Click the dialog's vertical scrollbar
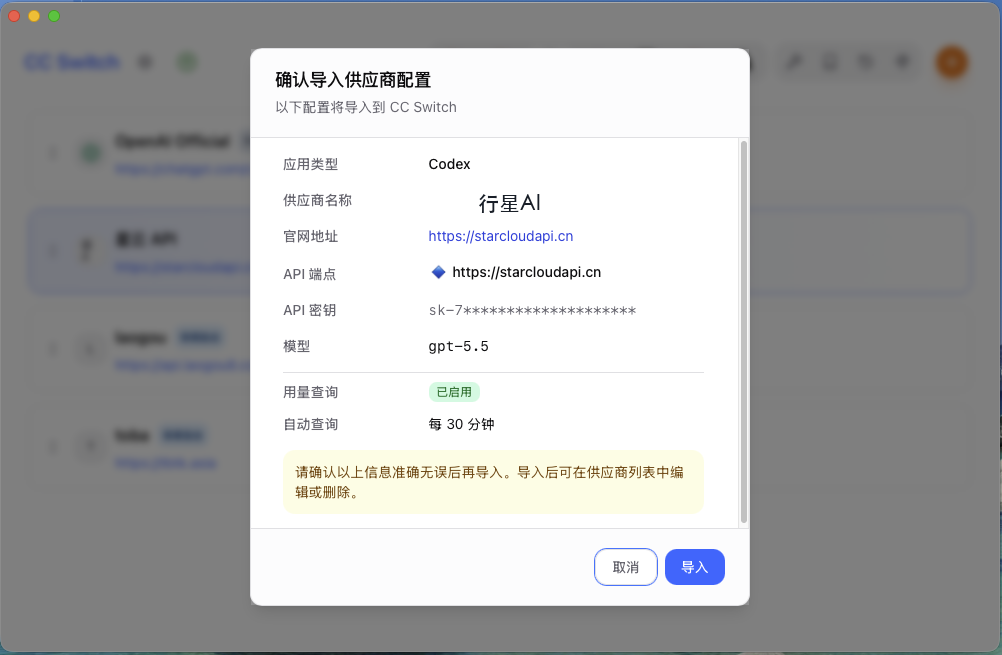This screenshot has height=655, width=1002. pos(743,332)
